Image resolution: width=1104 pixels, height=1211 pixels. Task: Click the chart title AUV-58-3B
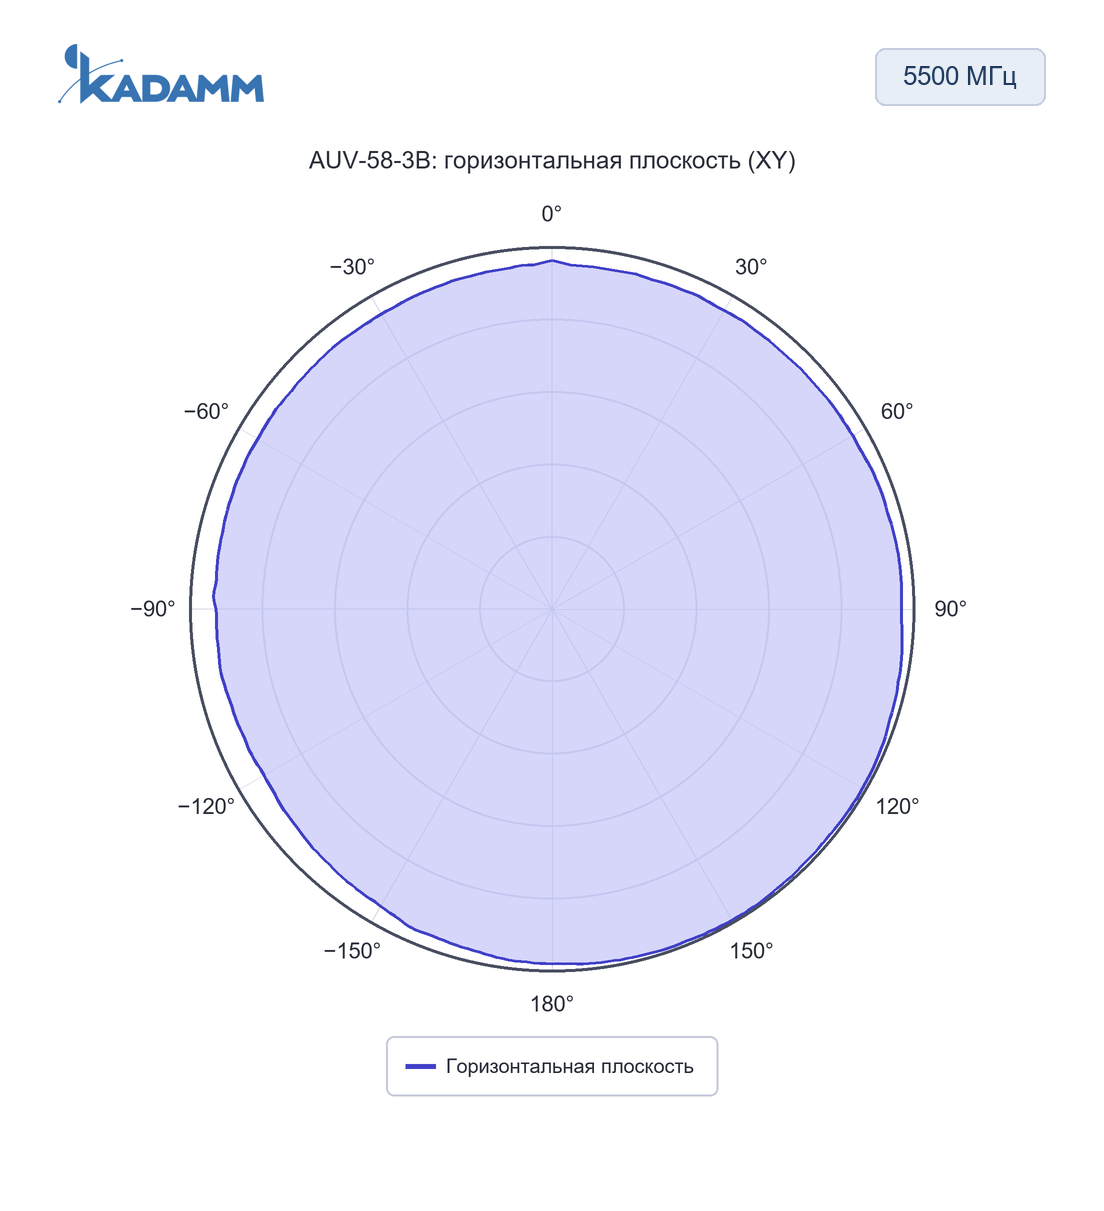pos(552,161)
